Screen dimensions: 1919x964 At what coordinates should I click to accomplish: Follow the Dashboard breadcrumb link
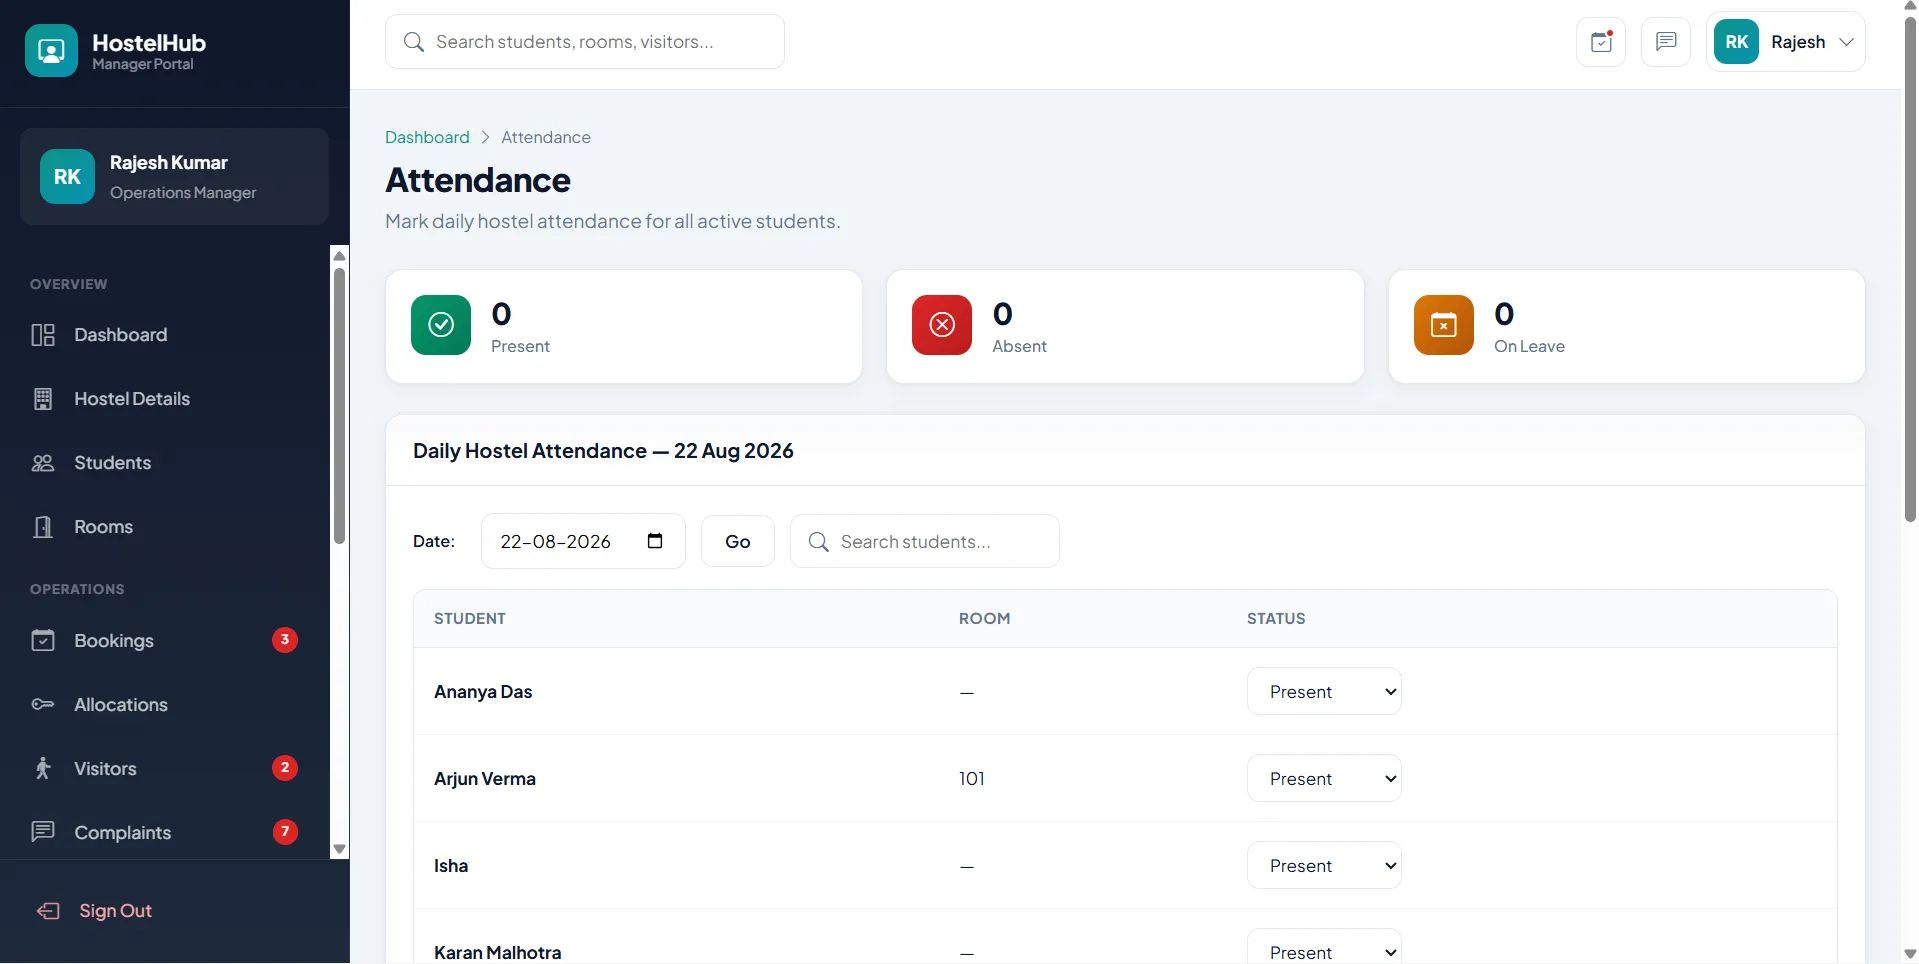(x=427, y=137)
